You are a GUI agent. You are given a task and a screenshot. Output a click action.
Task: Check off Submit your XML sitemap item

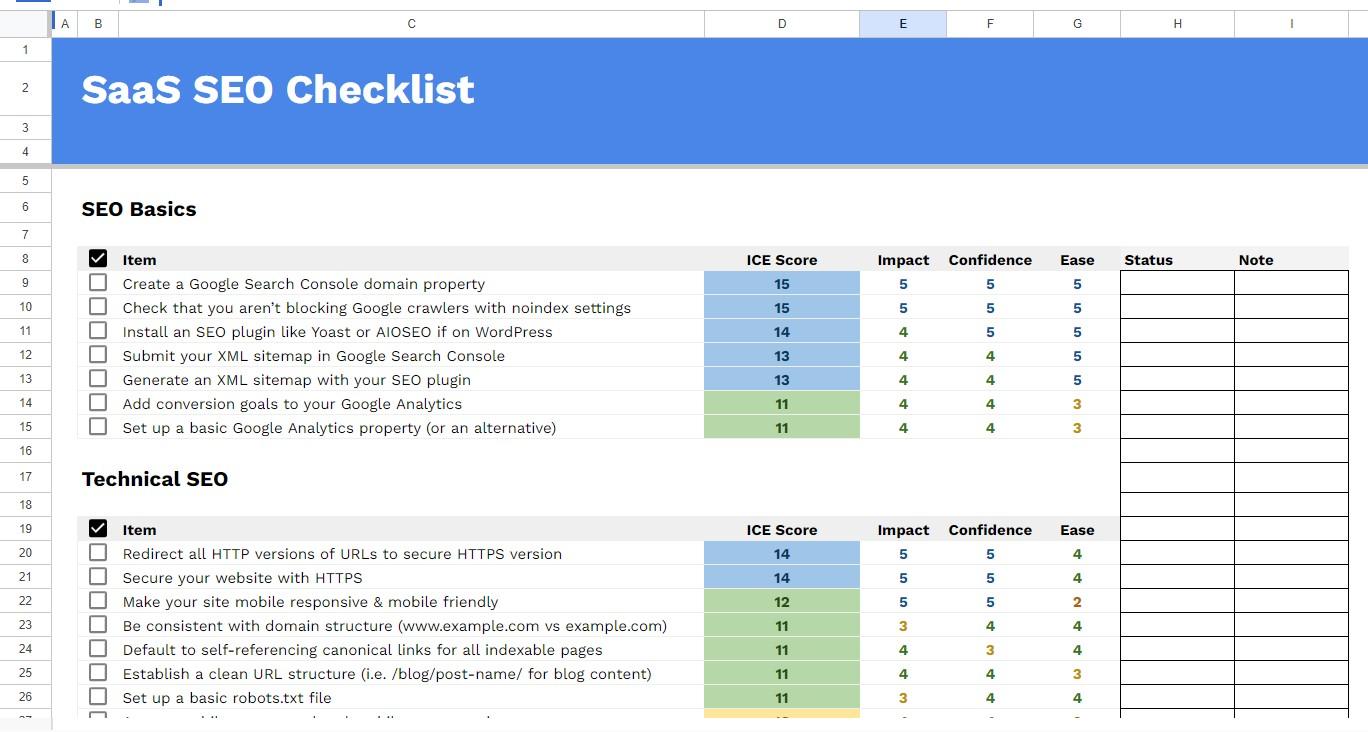click(98, 355)
